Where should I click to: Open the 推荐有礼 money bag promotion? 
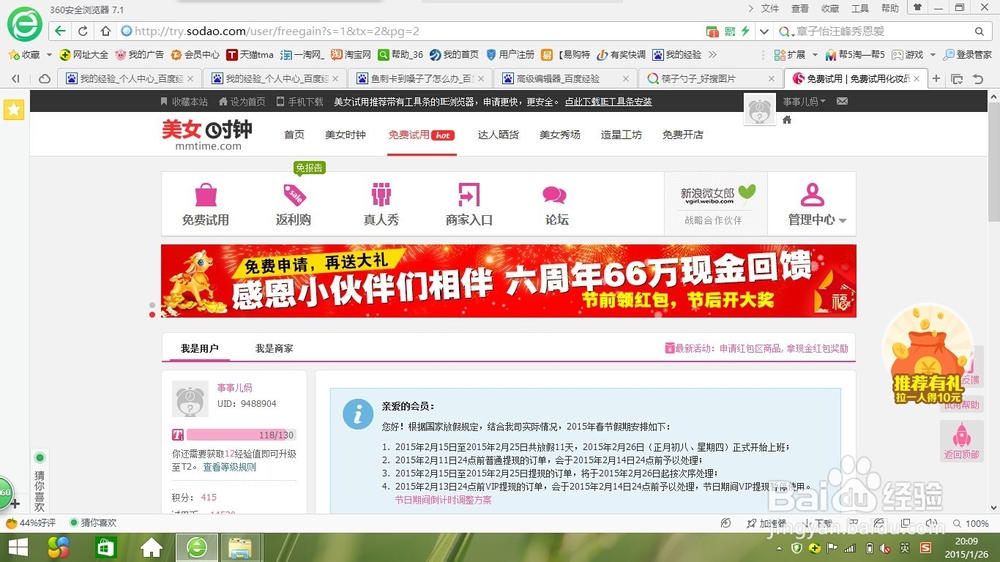point(927,355)
